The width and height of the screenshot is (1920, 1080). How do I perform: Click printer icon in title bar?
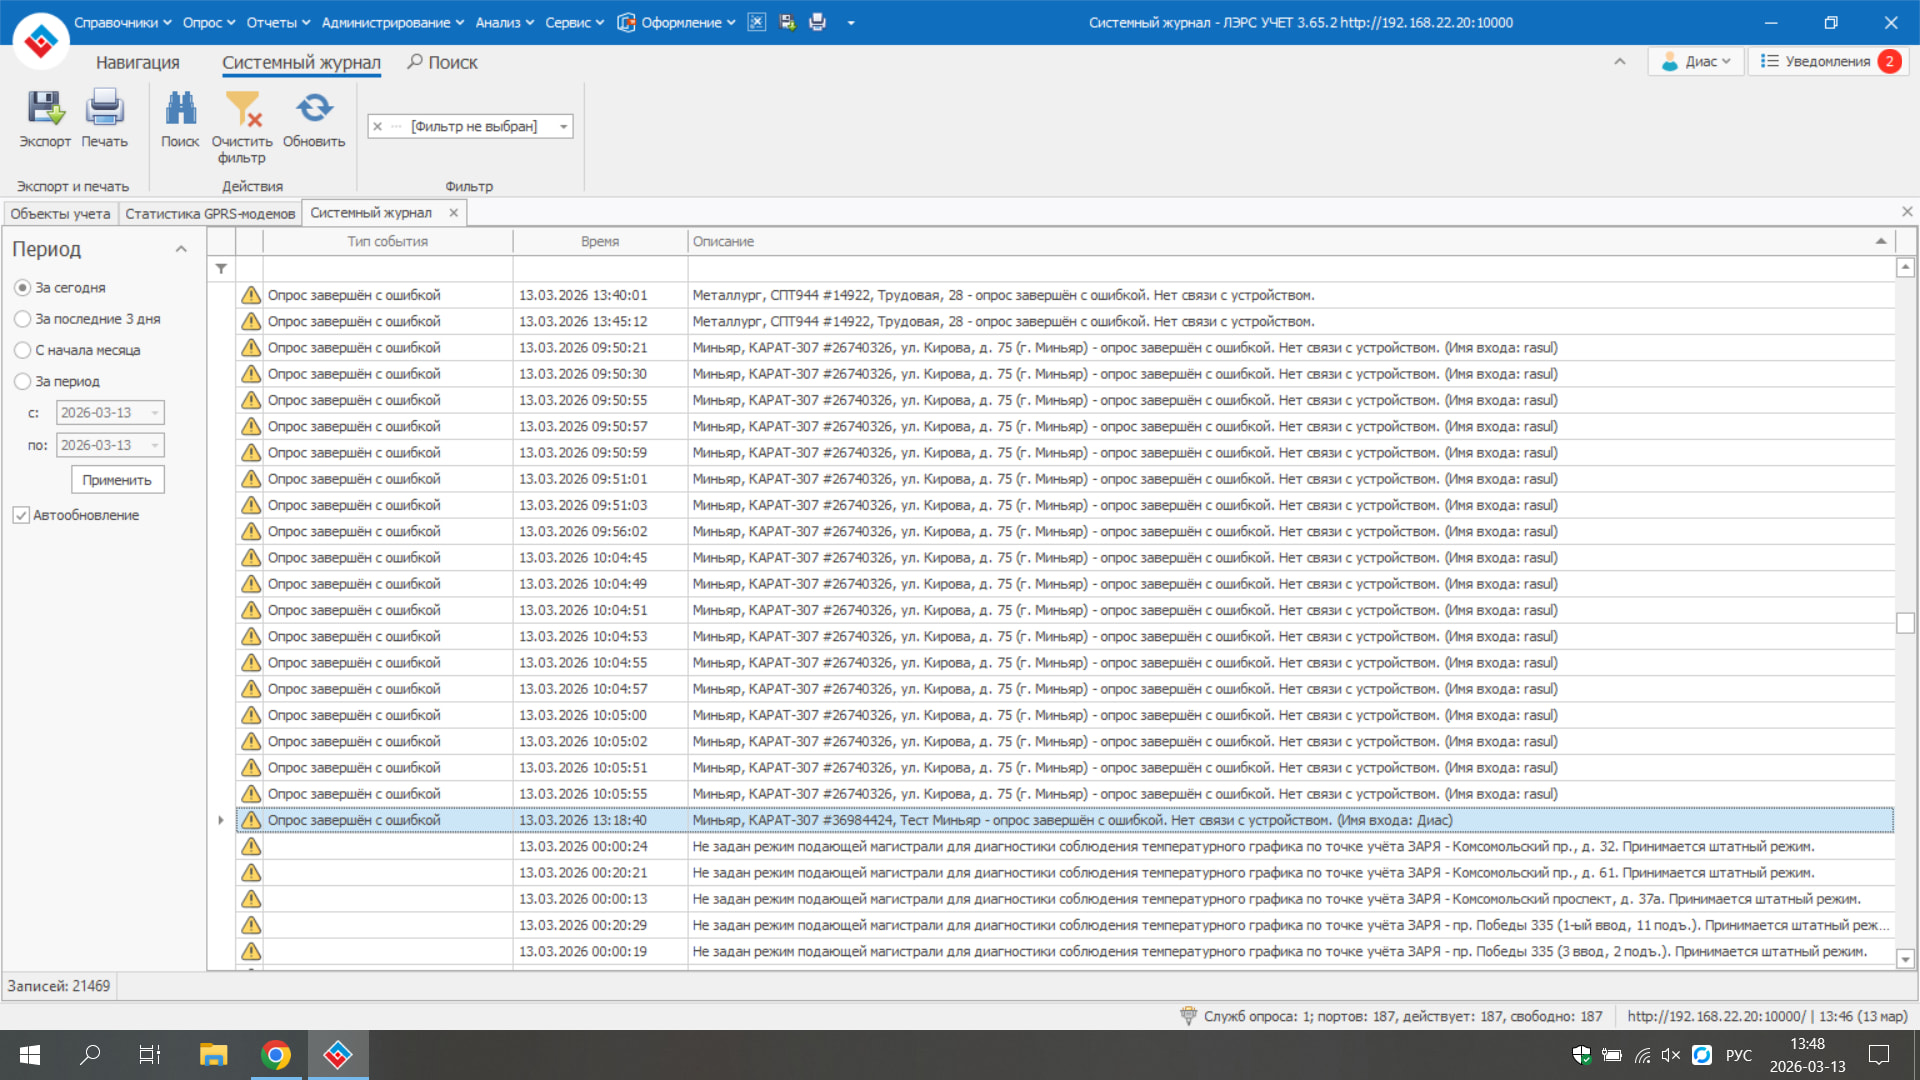817,22
